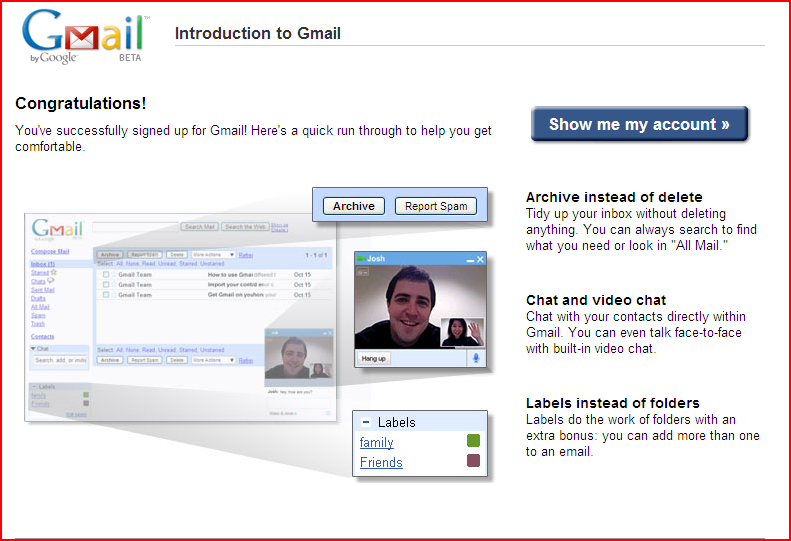
Task: Tick the checkbox for the 'How to use Gmail' message
Action: click(106, 275)
